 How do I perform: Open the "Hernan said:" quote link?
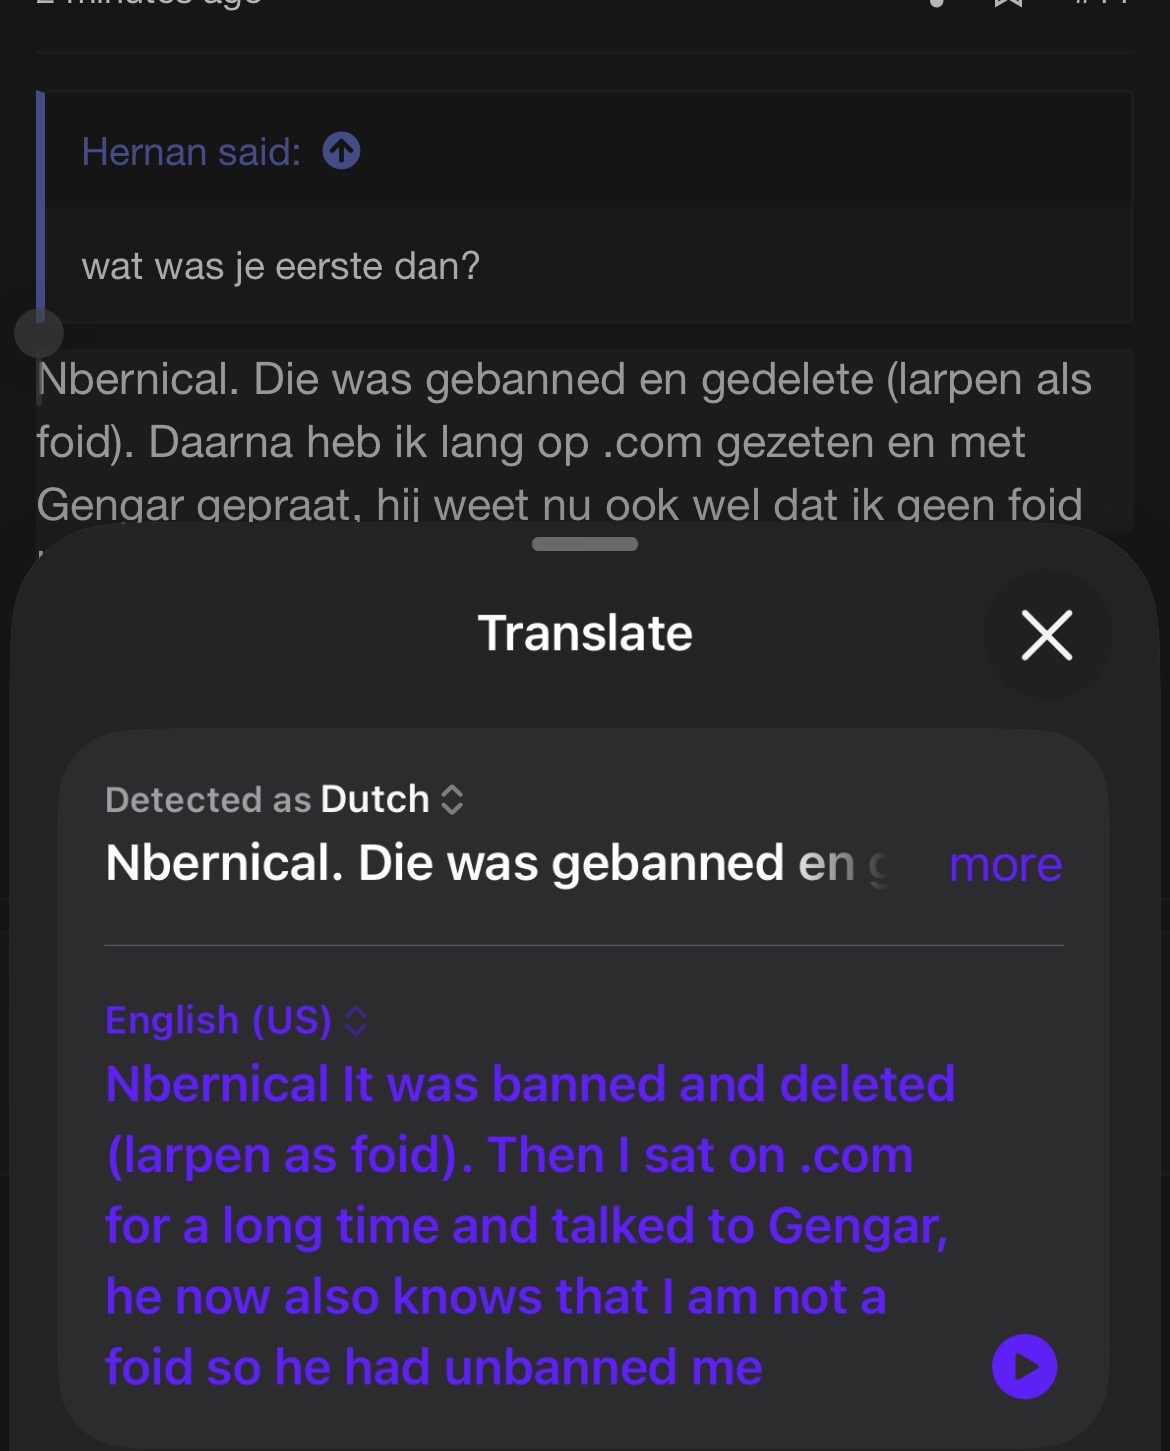click(191, 152)
